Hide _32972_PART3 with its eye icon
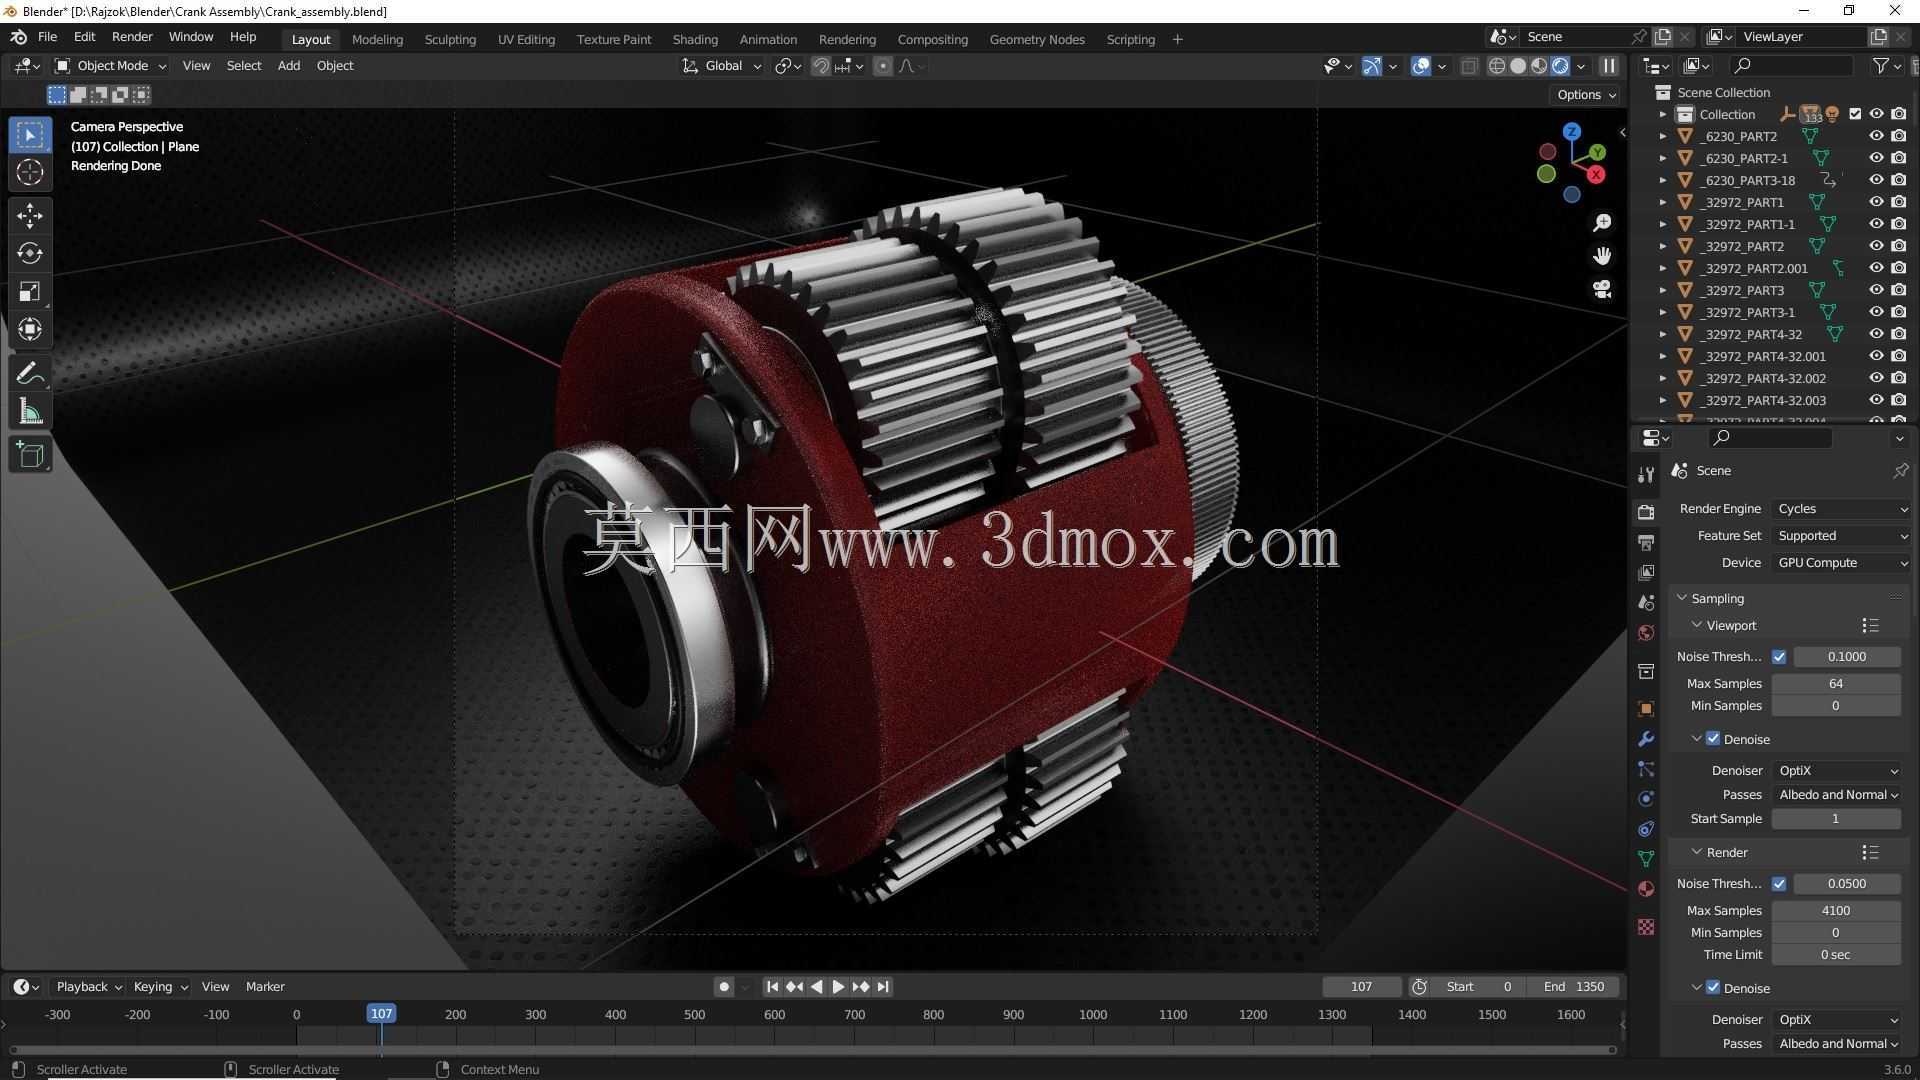This screenshot has width=1920, height=1080. tap(1876, 290)
